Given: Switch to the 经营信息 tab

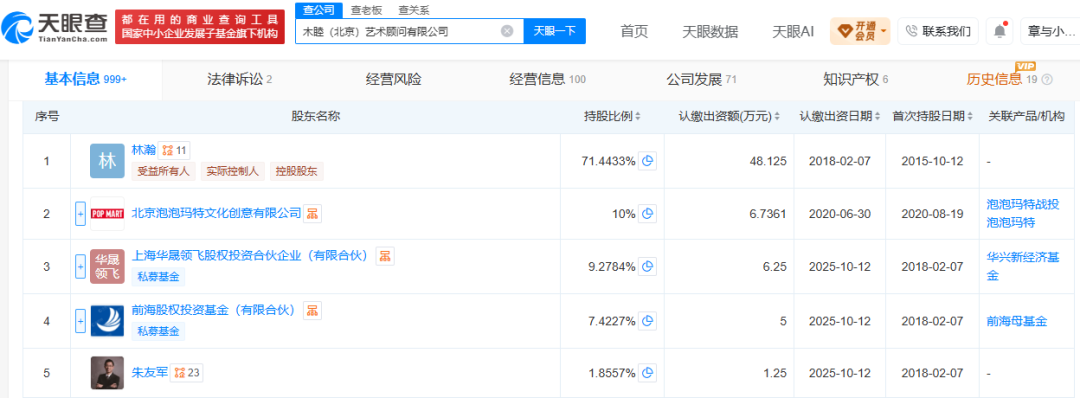Looking at the screenshot, I should [x=547, y=80].
